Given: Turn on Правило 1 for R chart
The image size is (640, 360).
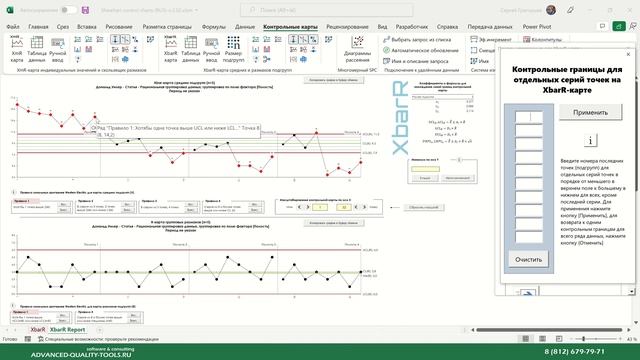Looking at the screenshot, I should (x=62, y=316).
